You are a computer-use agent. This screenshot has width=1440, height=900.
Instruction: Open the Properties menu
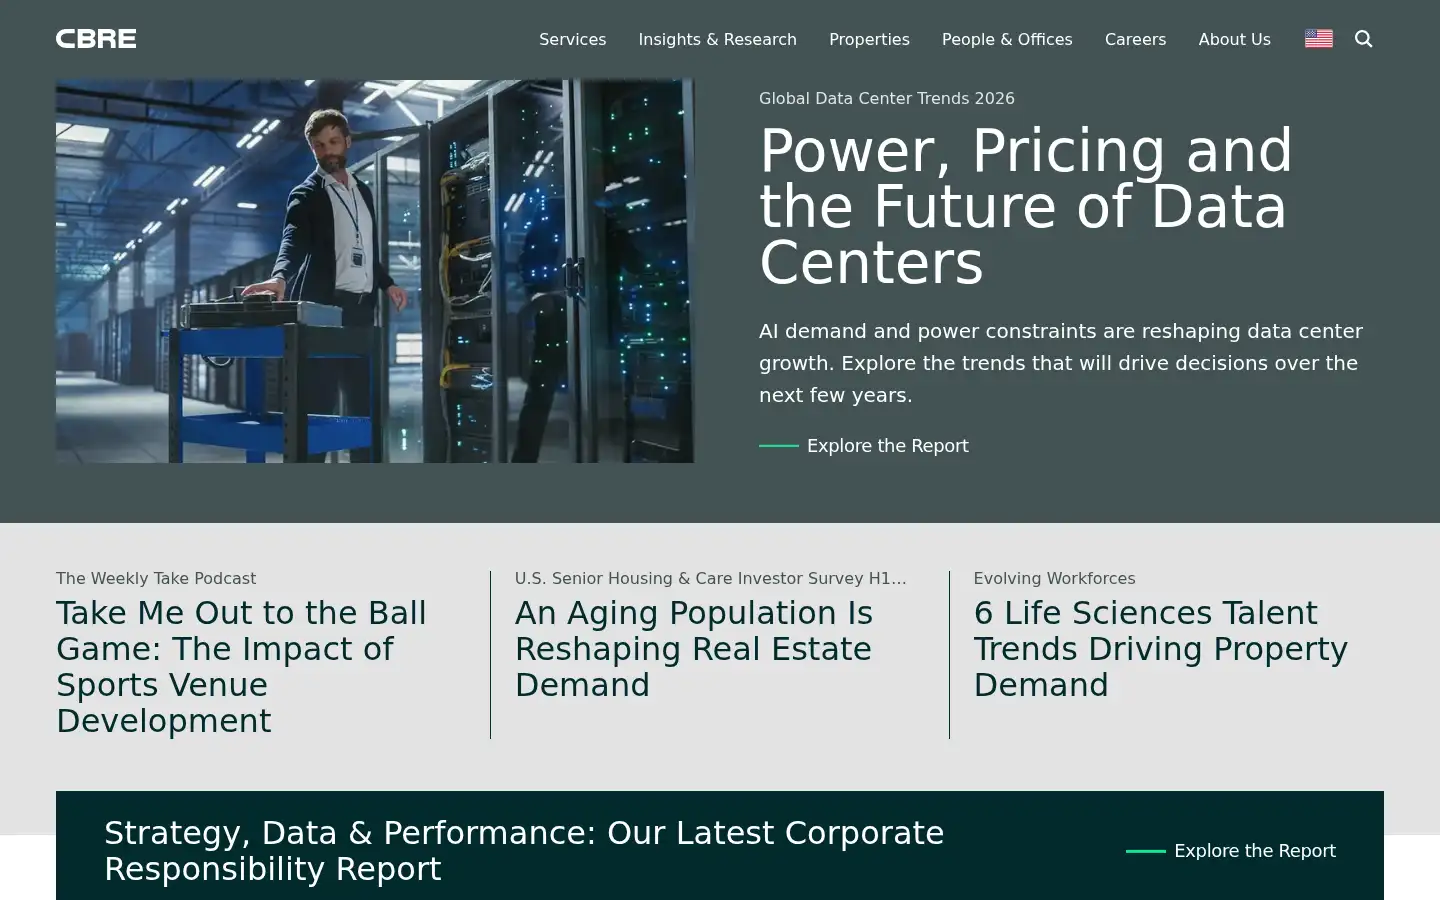(869, 39)
